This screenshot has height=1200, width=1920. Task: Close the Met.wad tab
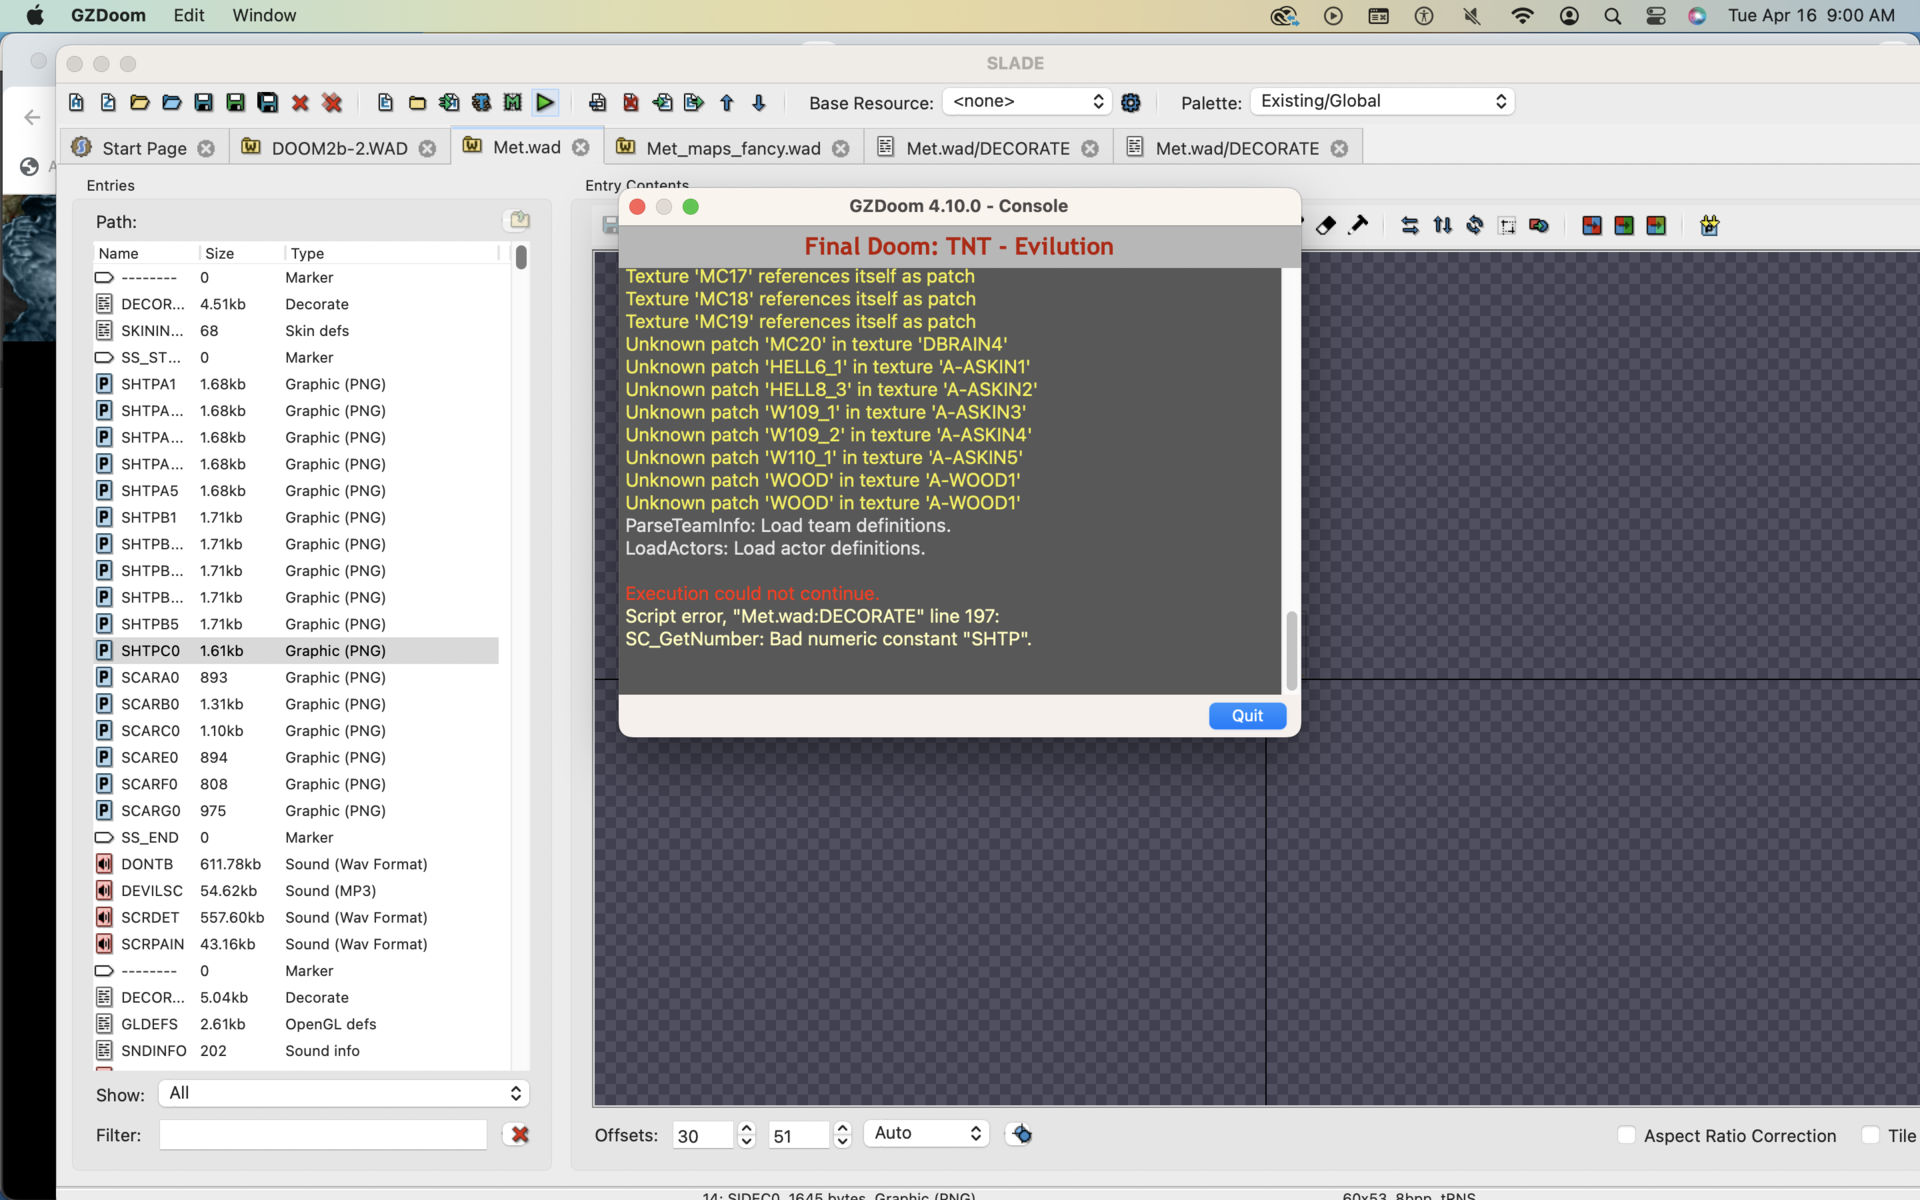coord(581,147)
